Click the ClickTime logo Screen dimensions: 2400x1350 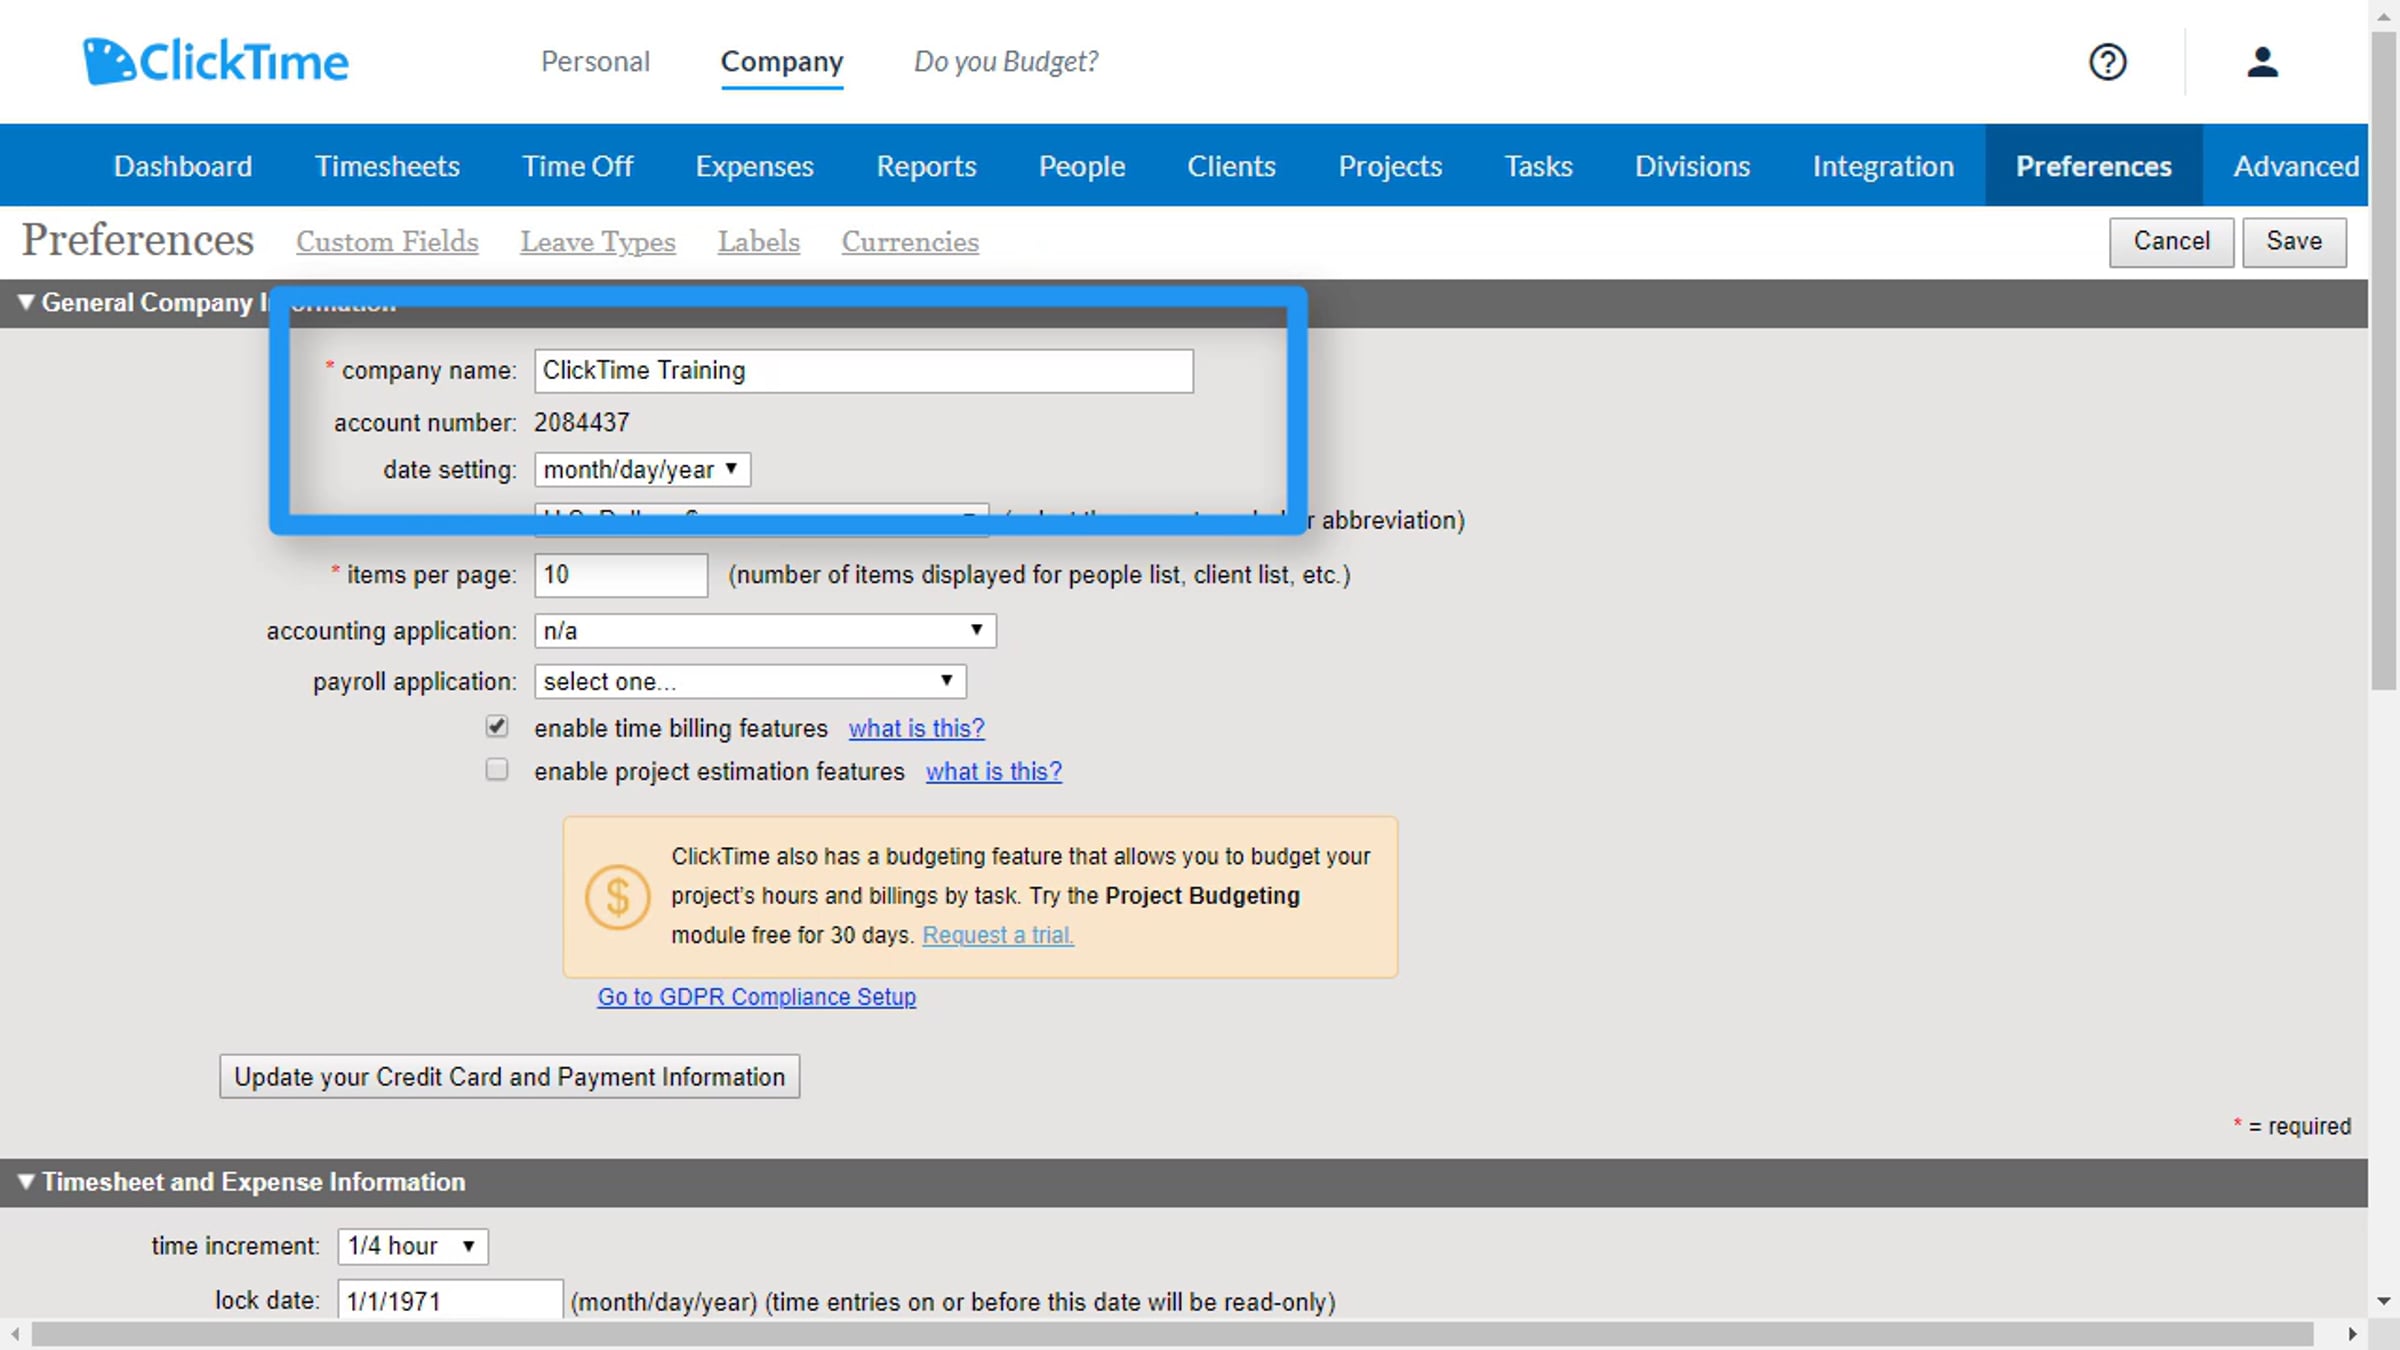pyautogui.click(x=216, y=62)
